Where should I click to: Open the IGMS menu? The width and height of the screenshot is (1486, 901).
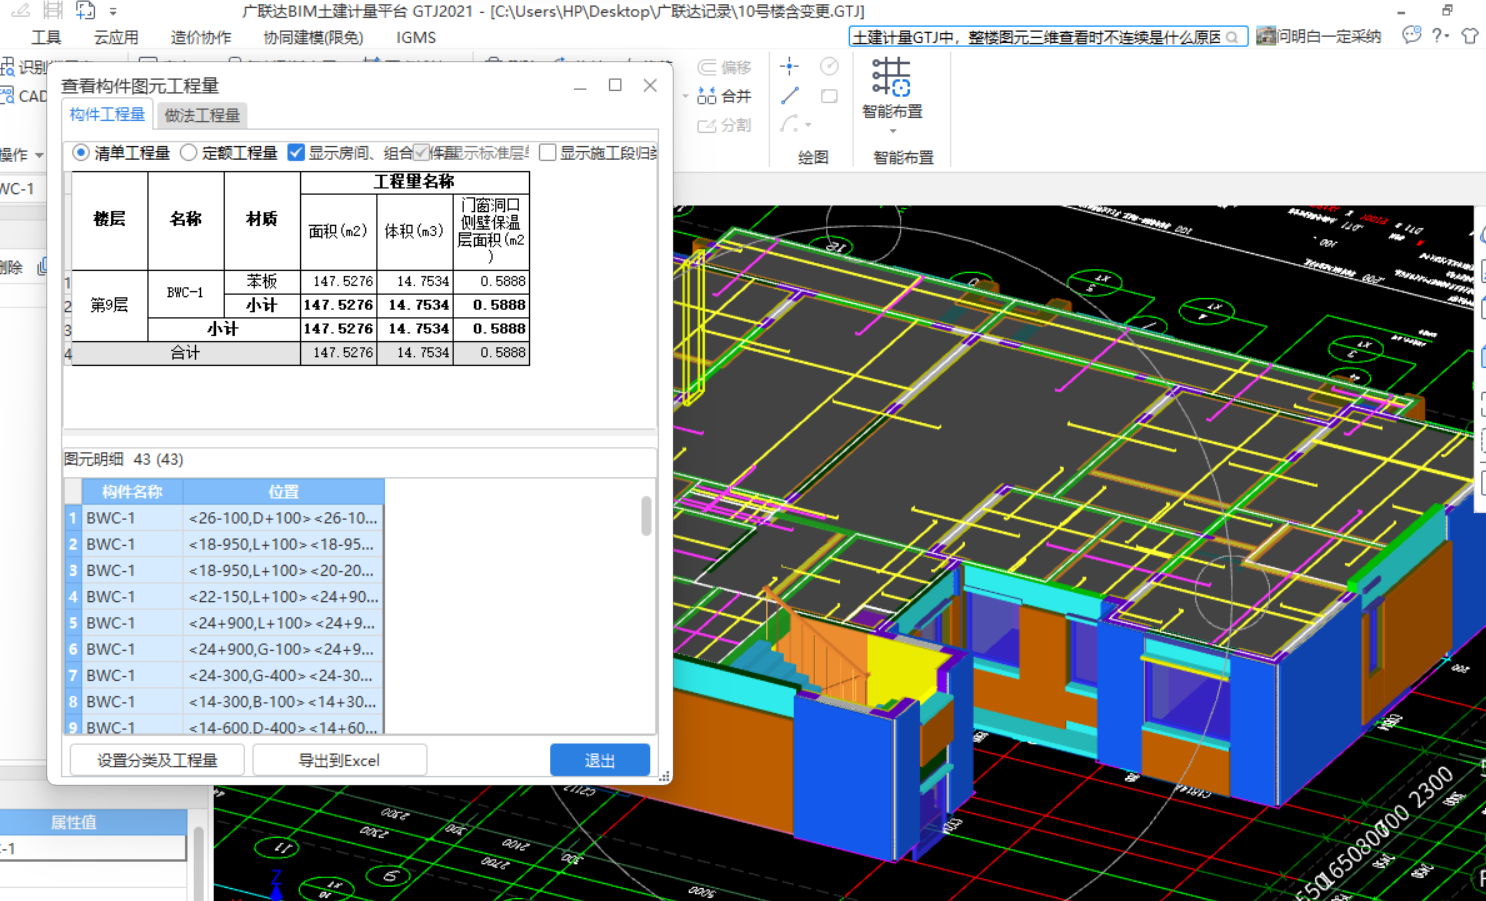coord(416,37)
